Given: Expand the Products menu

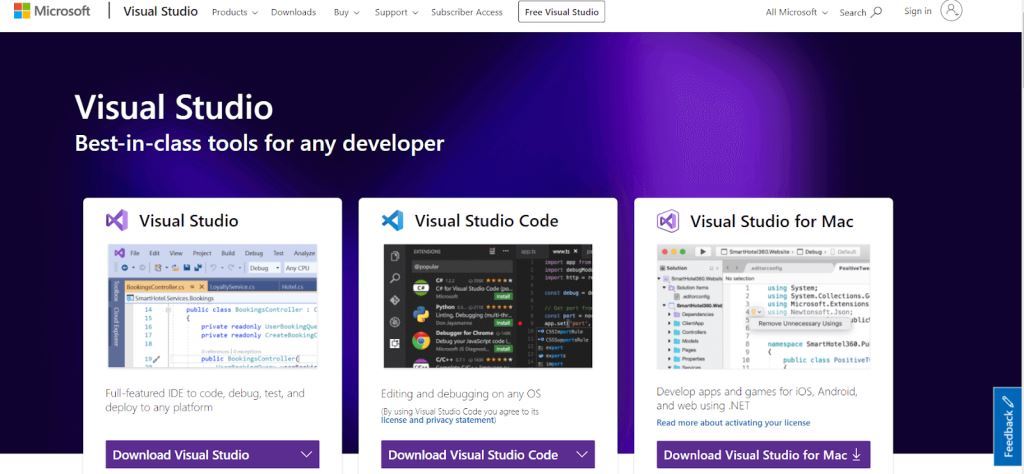Looking at the screenshot, I should (234, 12).
